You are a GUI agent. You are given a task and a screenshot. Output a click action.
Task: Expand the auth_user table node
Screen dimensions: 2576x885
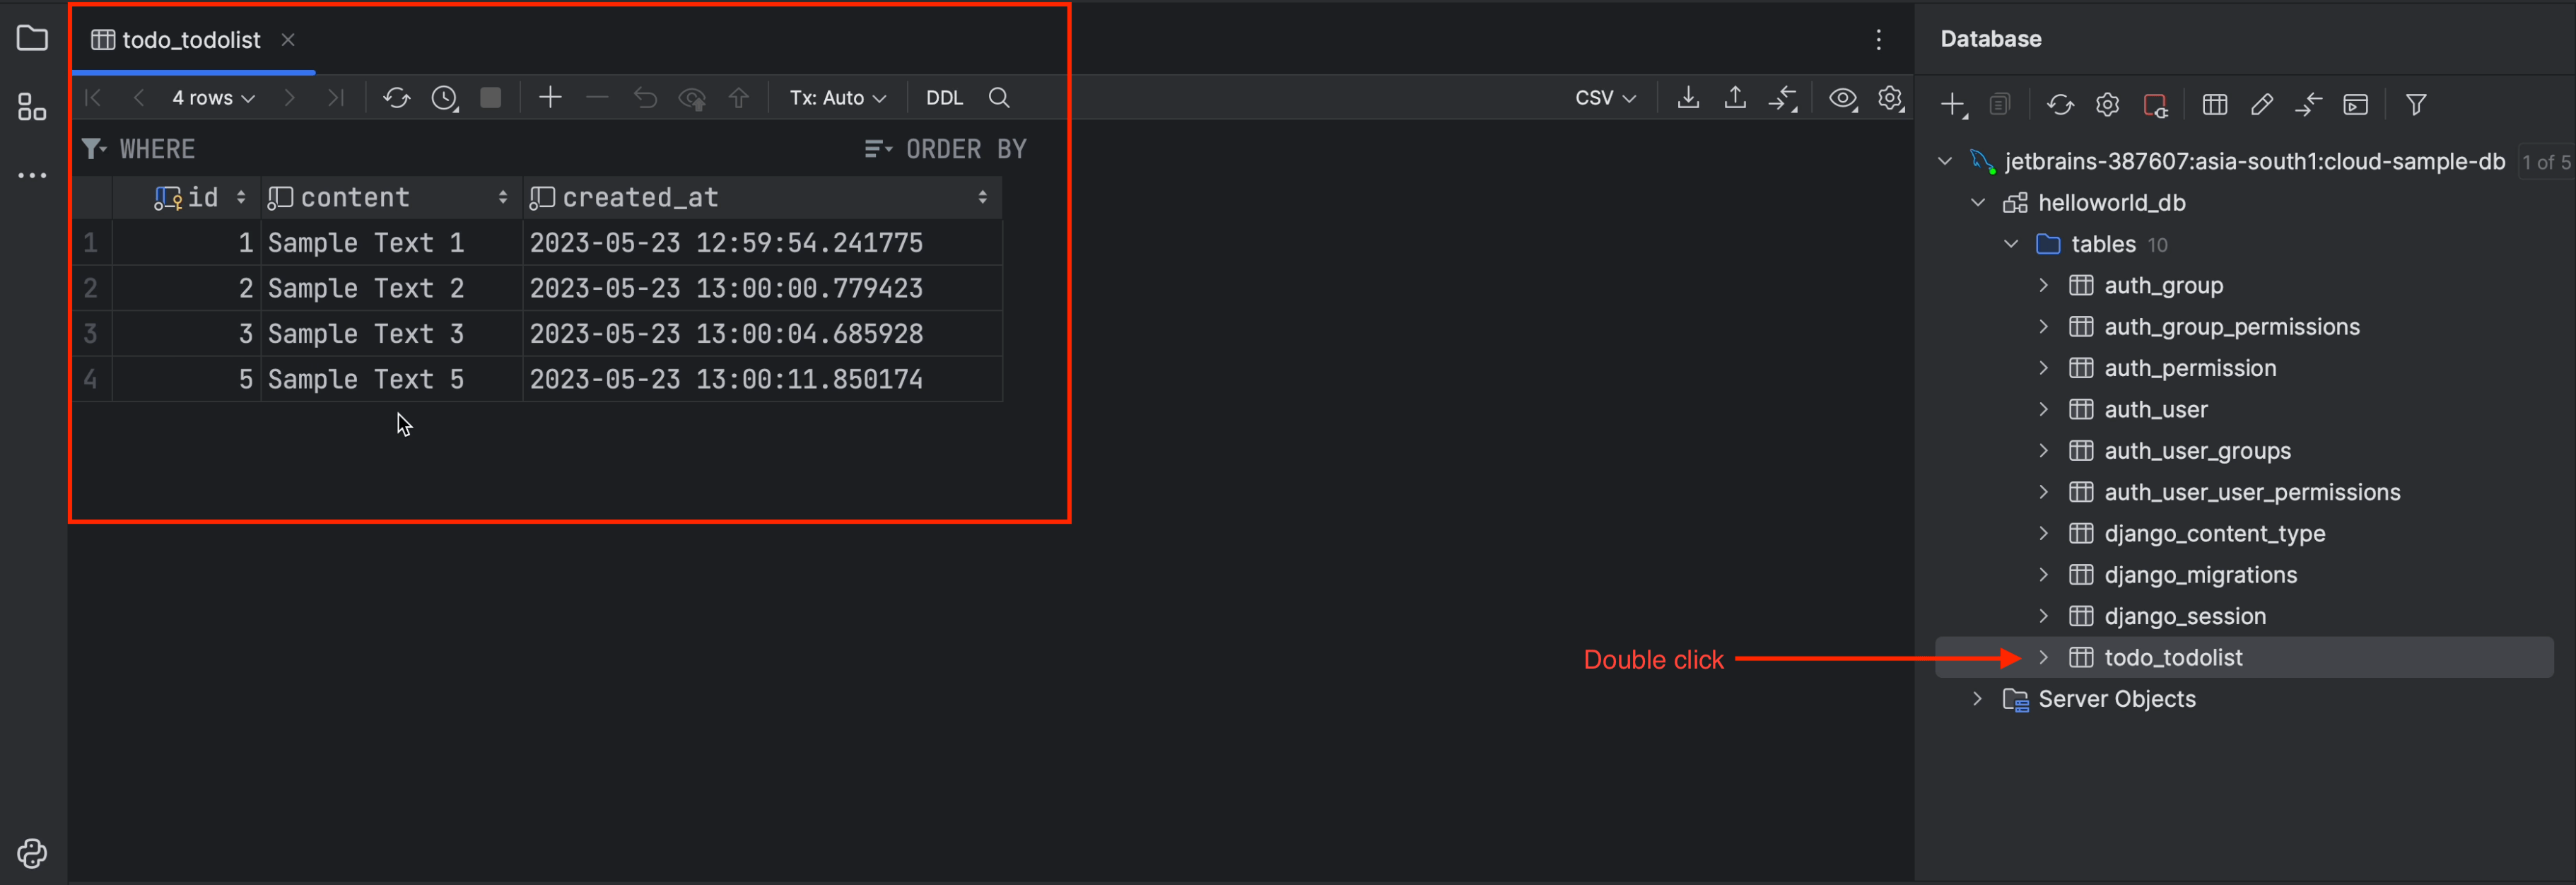2043,410
